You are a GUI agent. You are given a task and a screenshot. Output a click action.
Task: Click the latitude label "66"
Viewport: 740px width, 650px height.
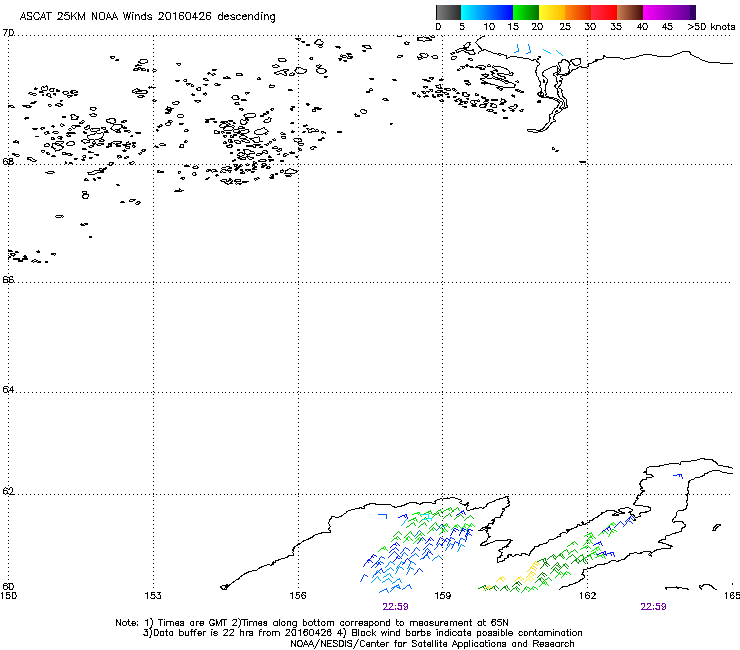(8, 279)
